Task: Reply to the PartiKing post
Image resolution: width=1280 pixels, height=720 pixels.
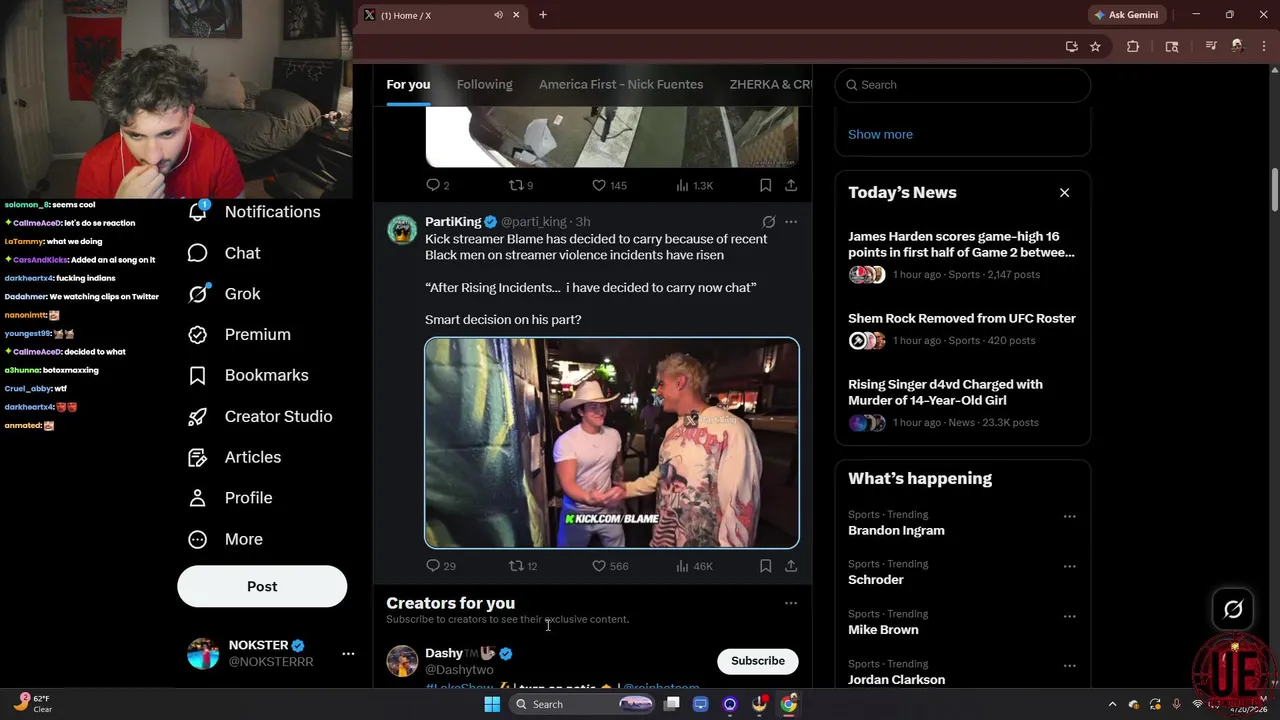Action: point(440,566)
